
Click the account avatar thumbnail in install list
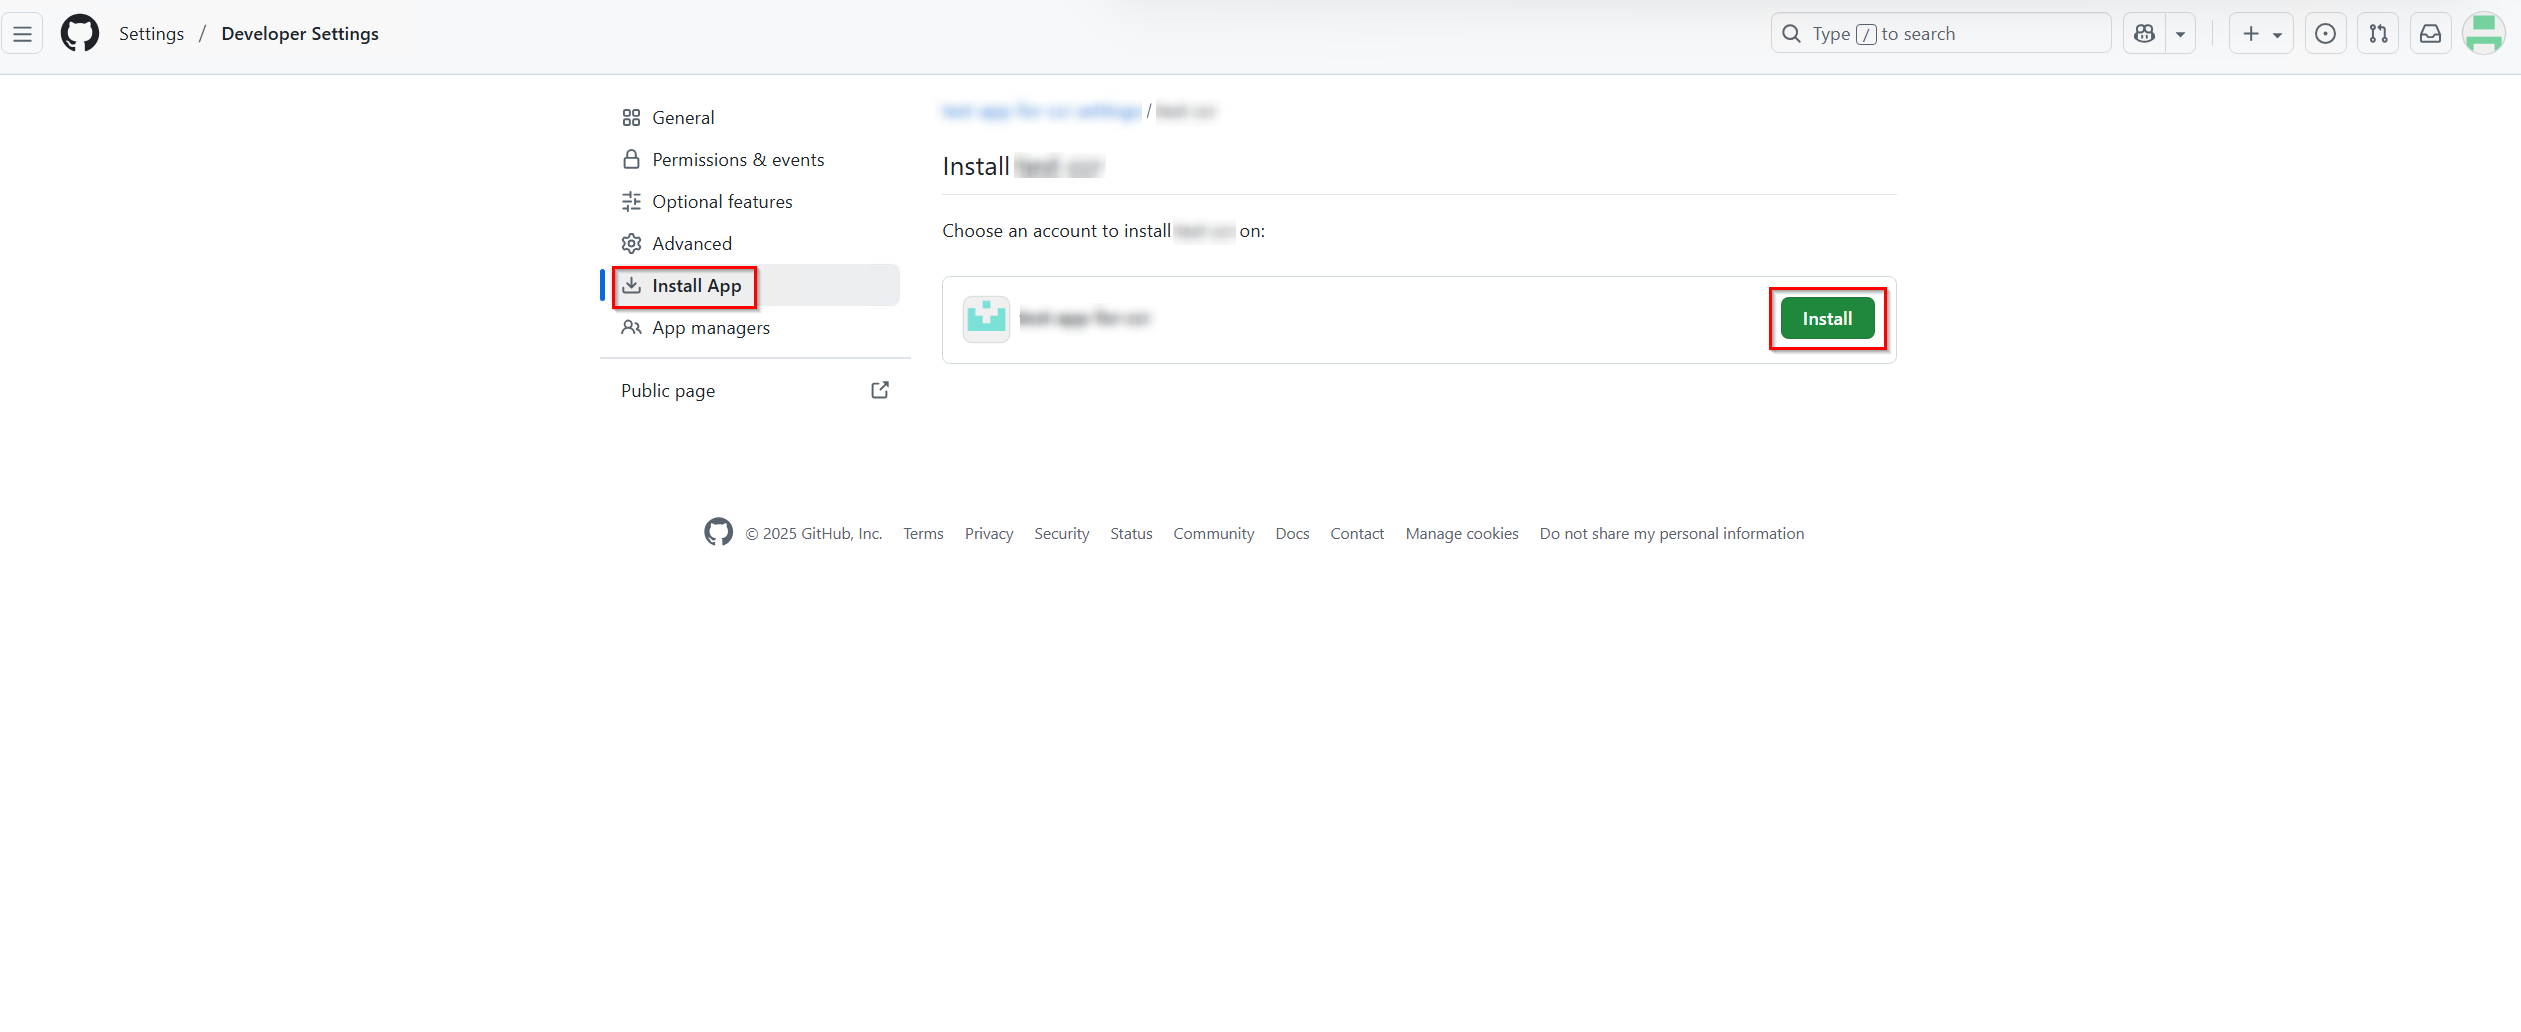(x=986, y=319)
